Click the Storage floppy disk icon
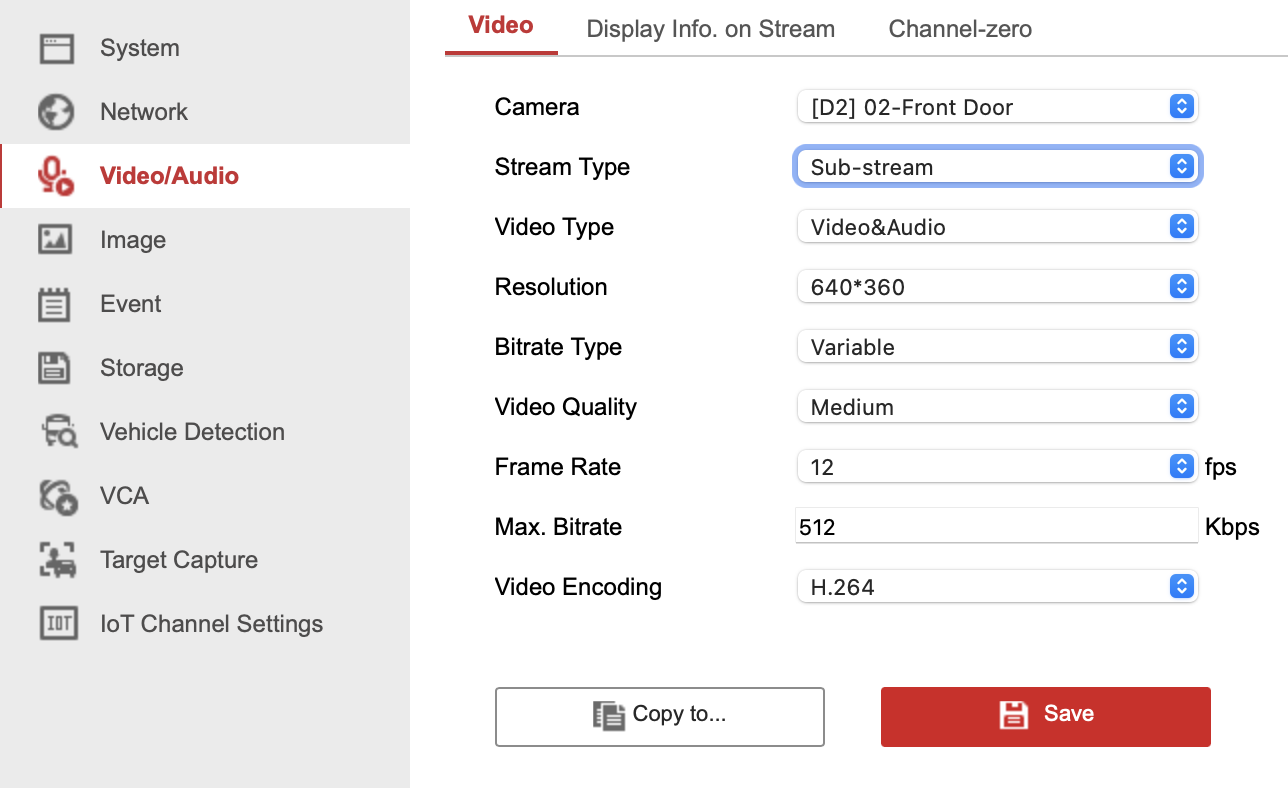This screenshot has height=788, width=1288. [x=56, y=368]
